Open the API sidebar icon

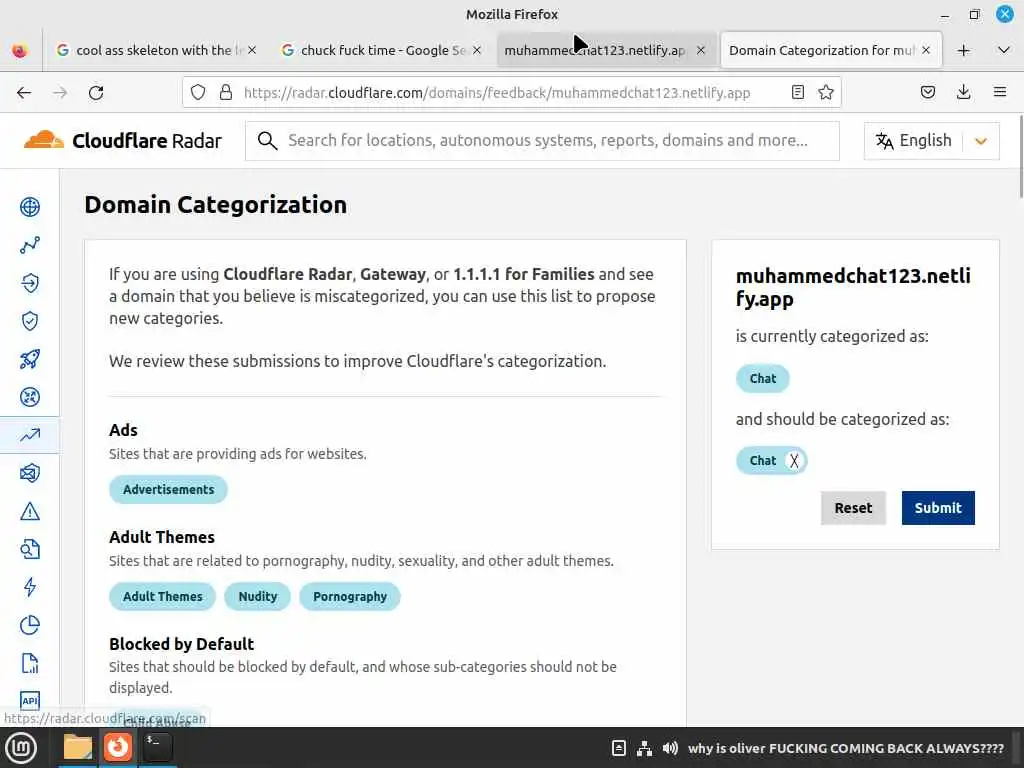[x=29, y=700]
